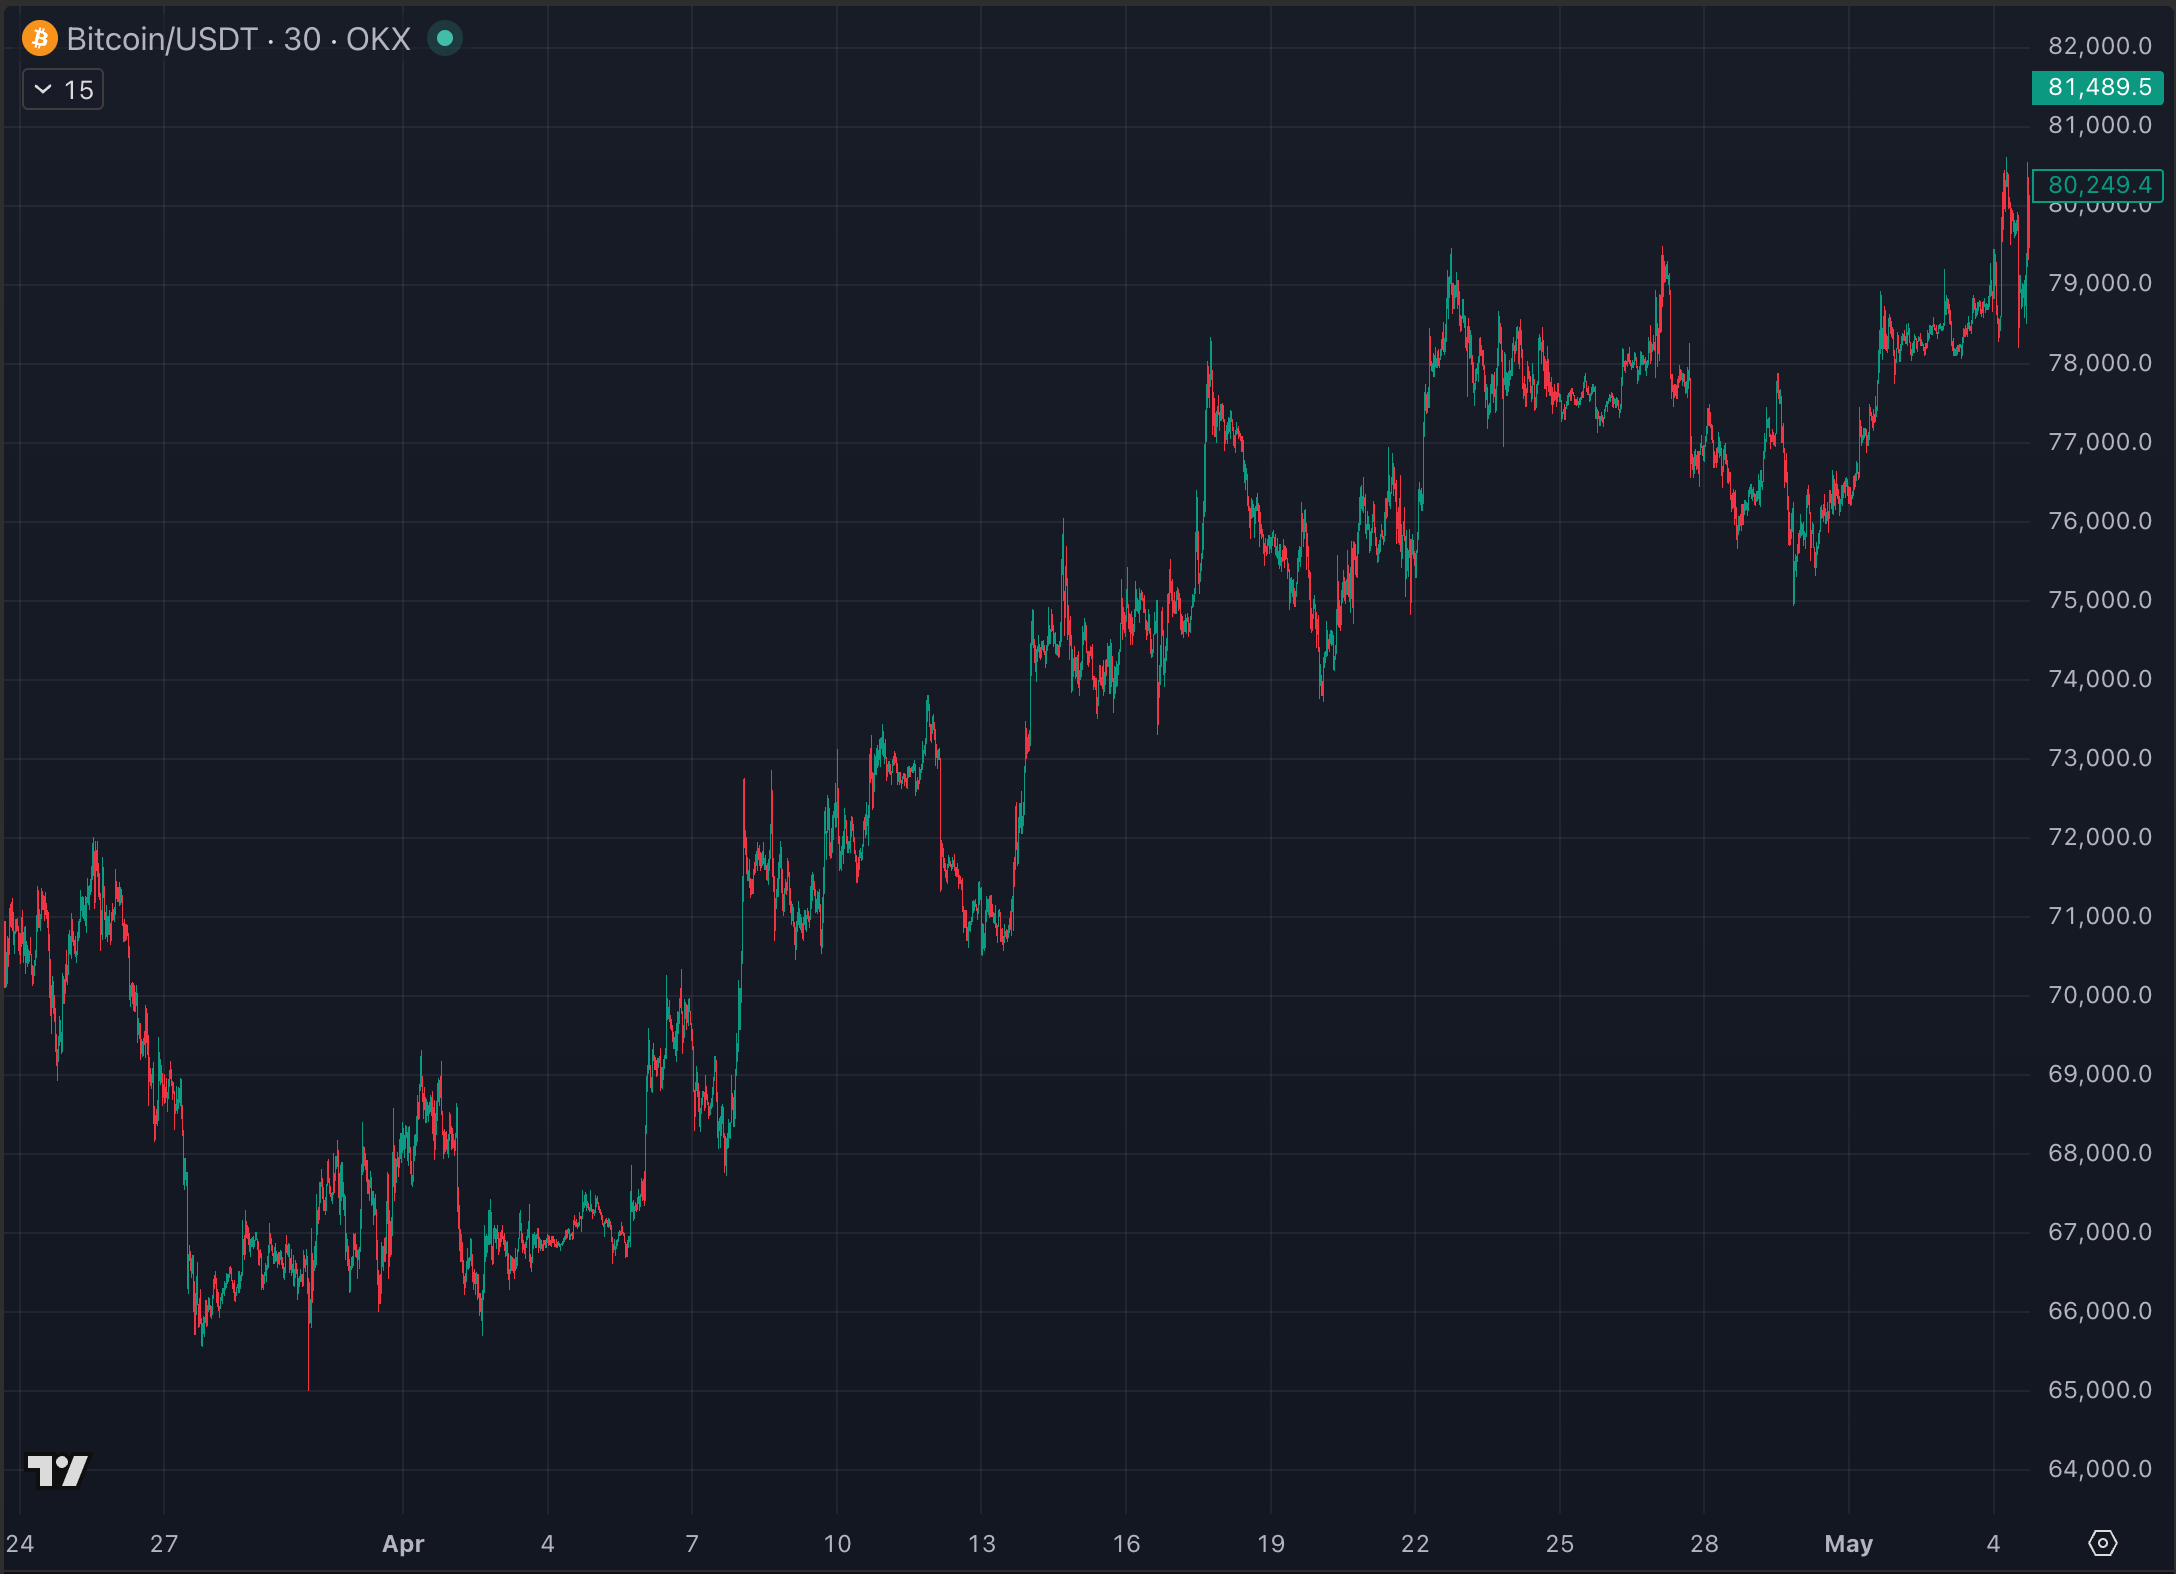2176x1574 pixels.
Task: Click the Bitcoin logo icon
Action: [40, 39]
